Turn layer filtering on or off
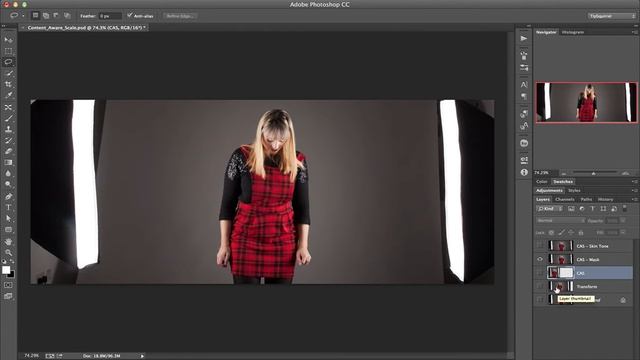 pyautogui.click(x=624, y=208)
